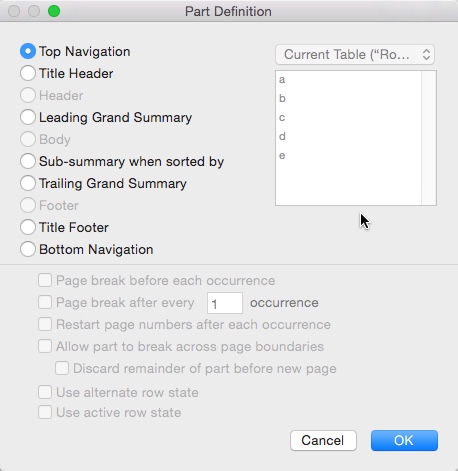The image size is (458, 471).
Task: Open the Current Table dropdown
Action: 355,54
